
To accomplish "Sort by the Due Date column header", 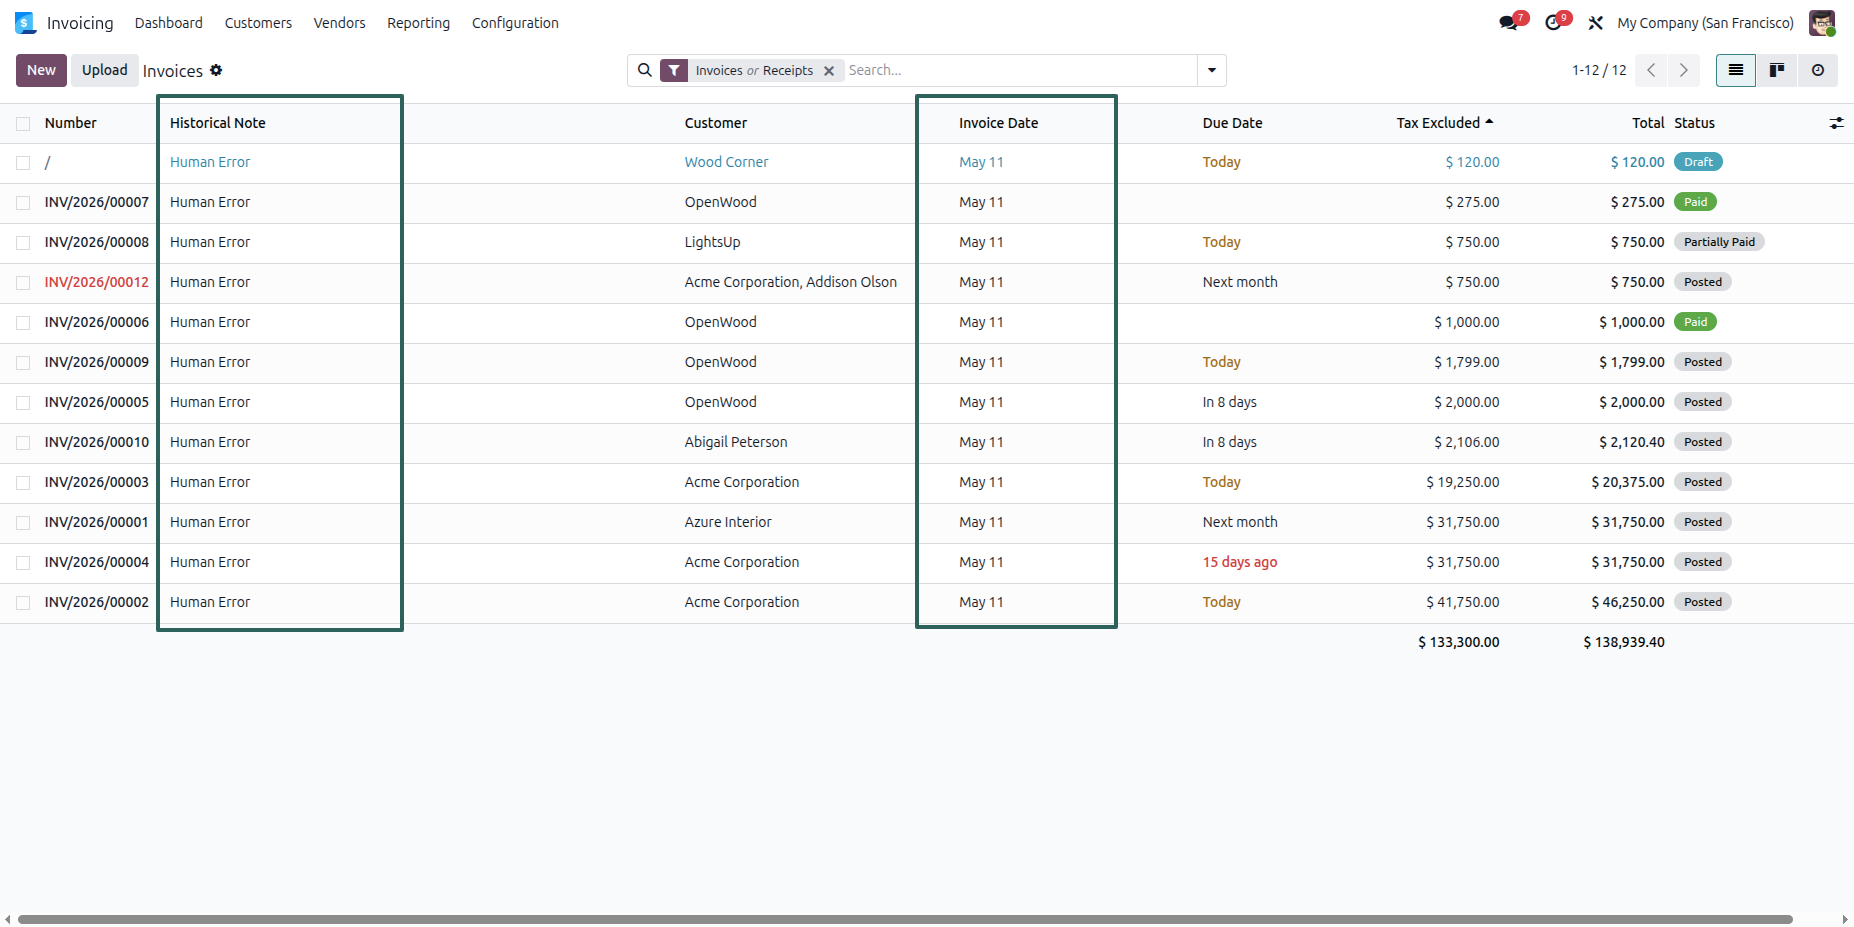I will coord(1232,123).
